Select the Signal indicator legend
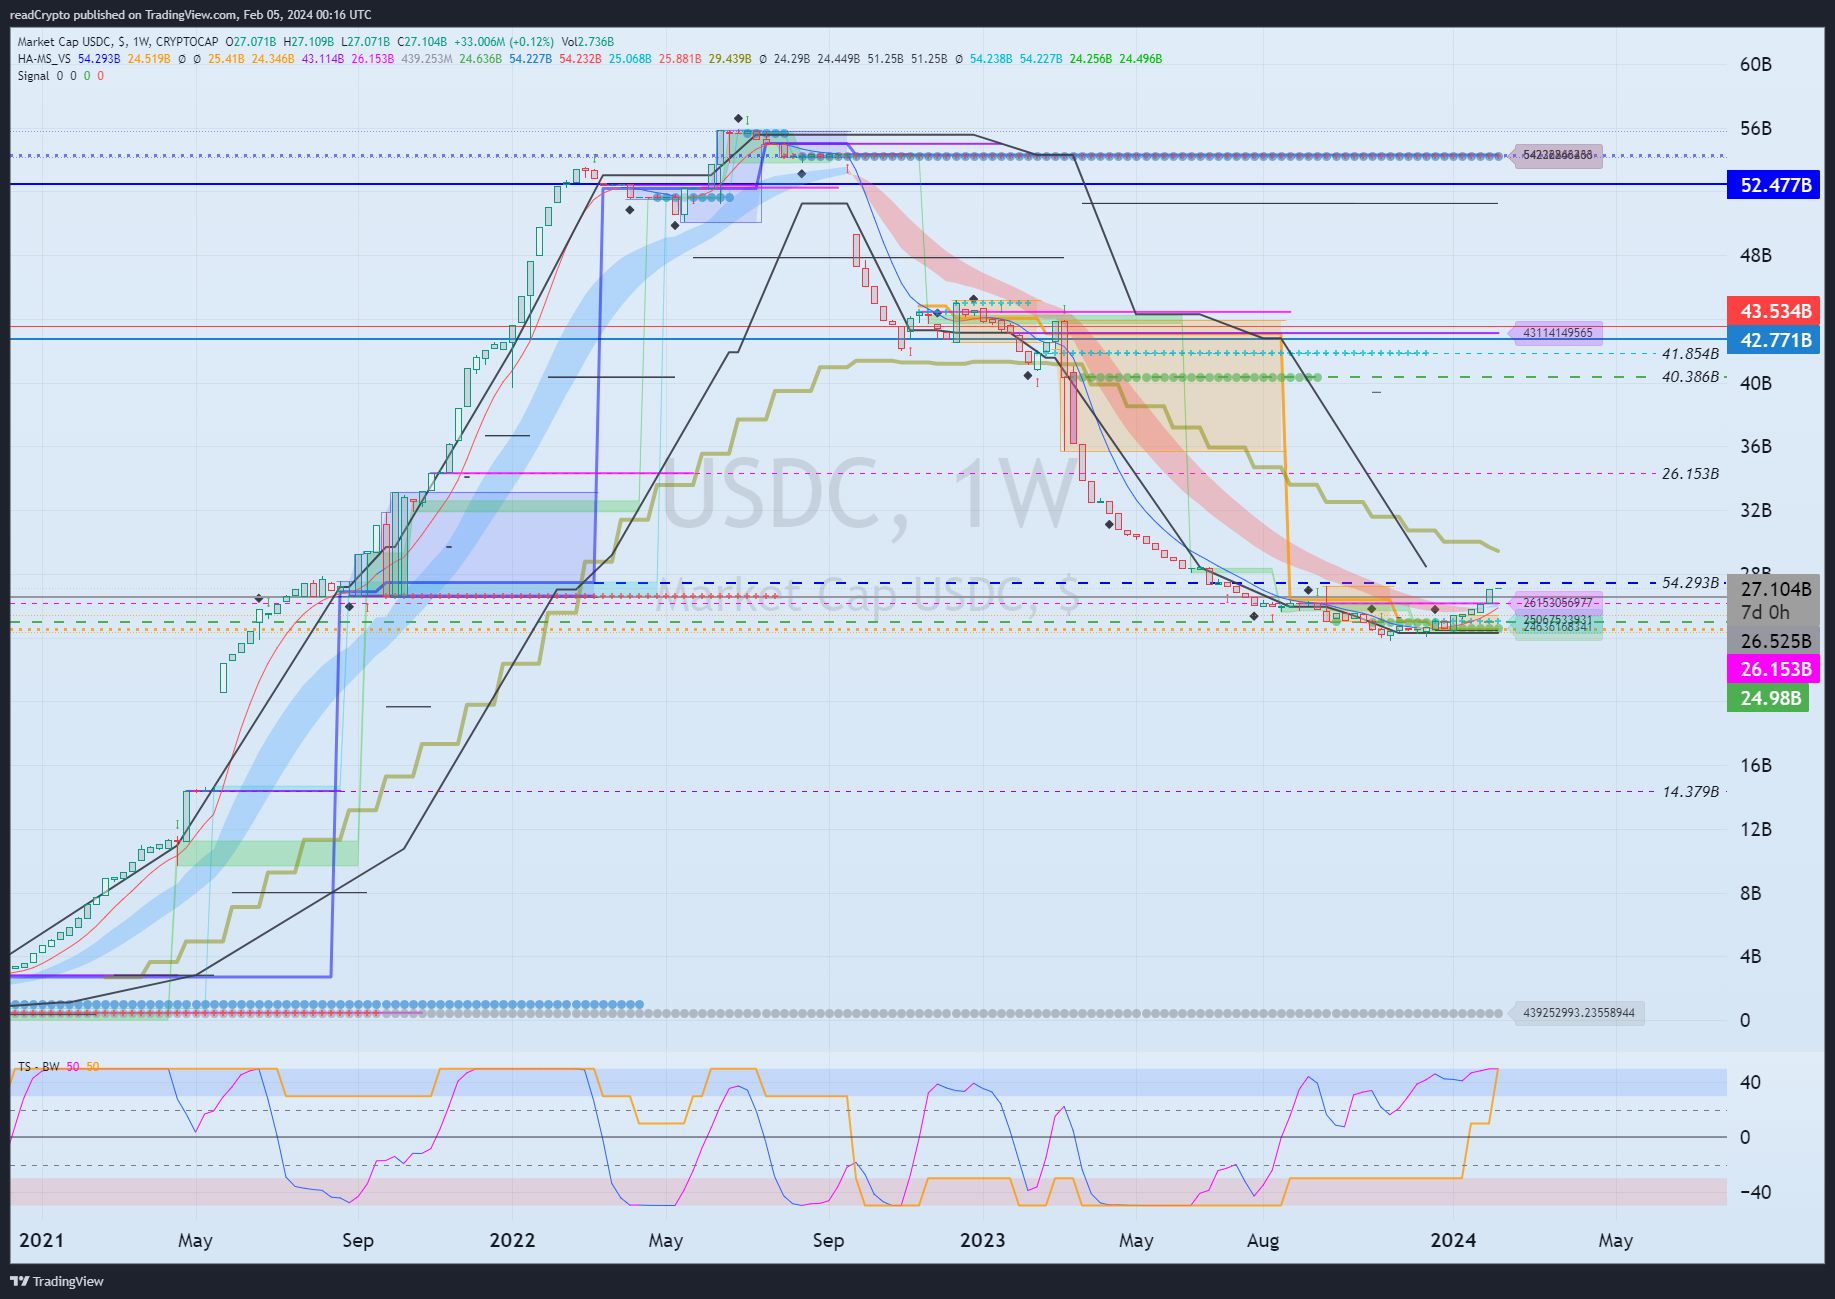 pyautogui.click(x=34, y=76)
